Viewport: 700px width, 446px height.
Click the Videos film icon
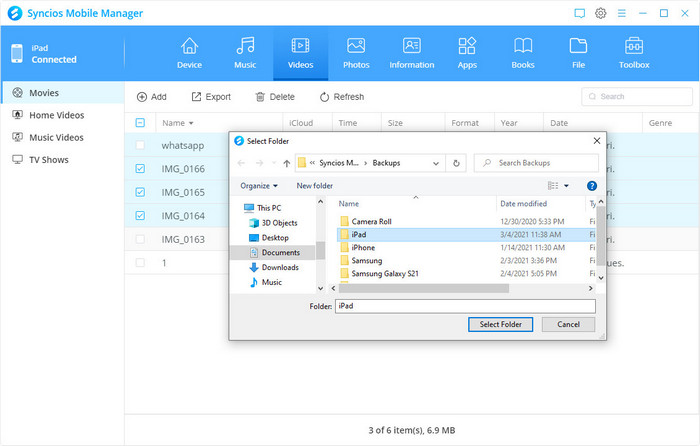300,46
